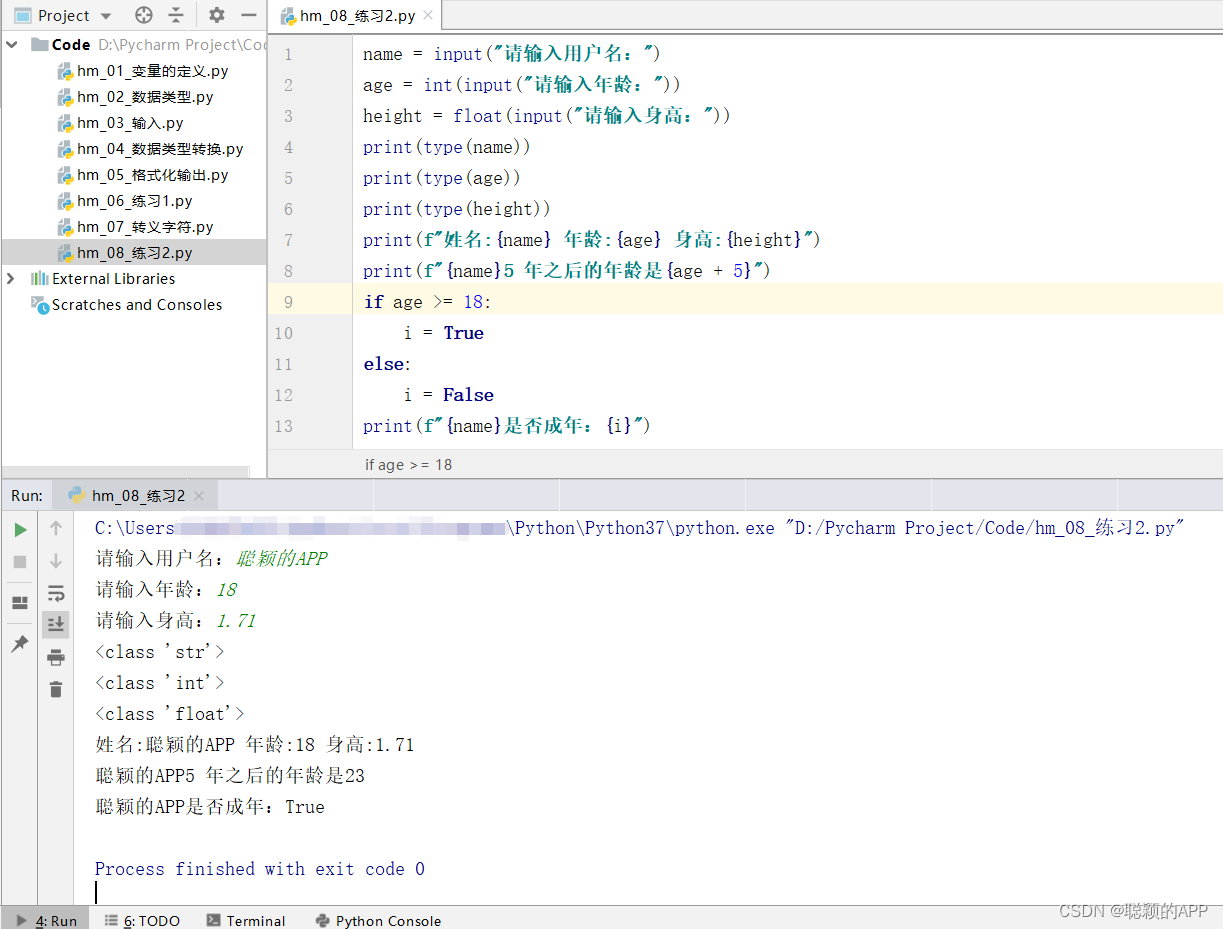This screenshot has height=929, width=1223.
Task: Click 'Run:' label in Run panel
Action: 27,495
